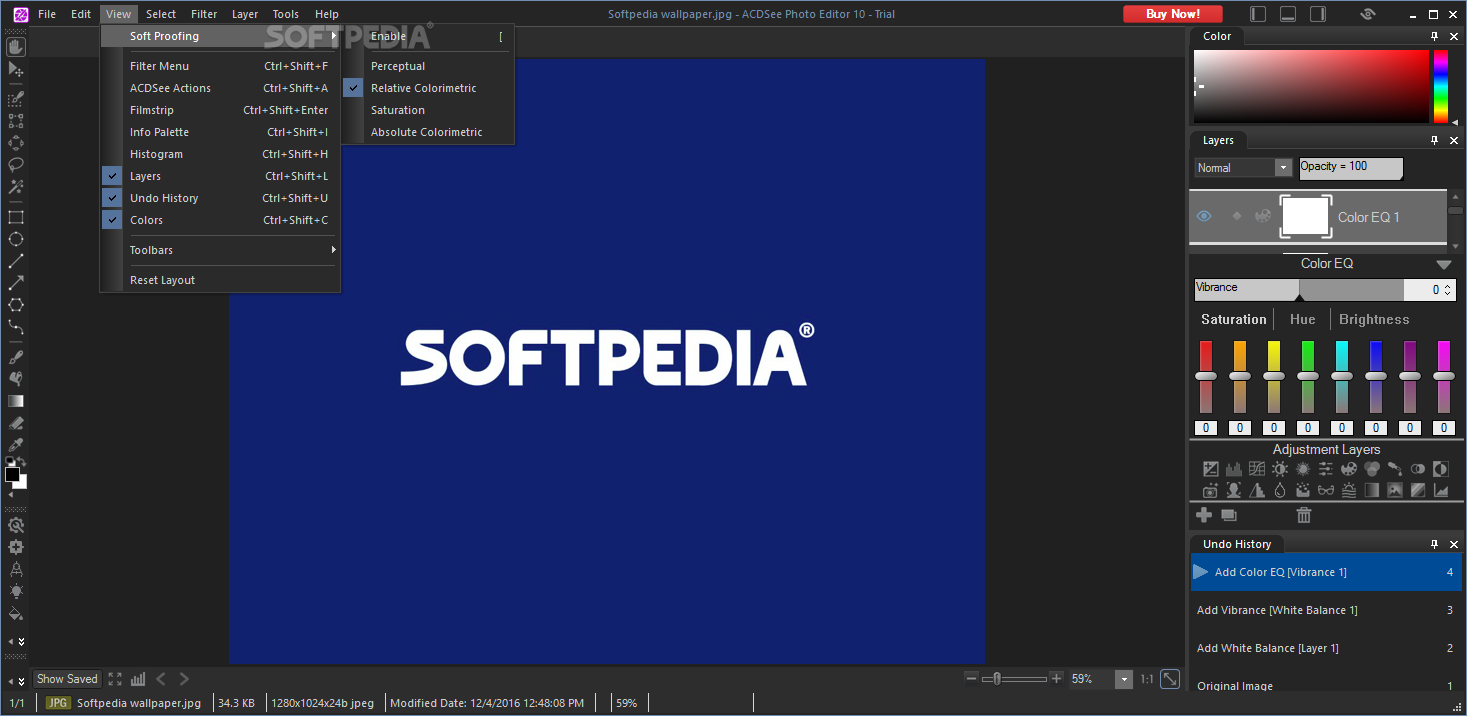
Task: Click the 1:1 actual size button
Action: pyautogui.click(x=1146, y=679)
